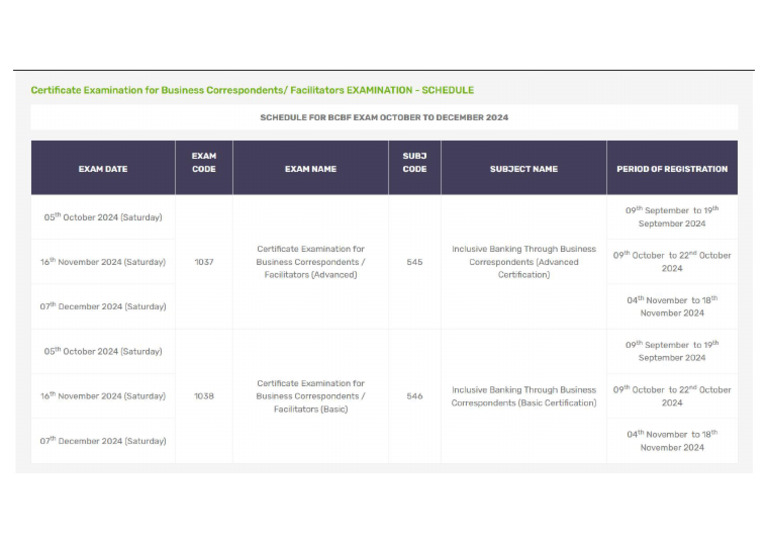Click '09th September to 19th September' in Advanced rows
The image size is (768, 543).
672,217
